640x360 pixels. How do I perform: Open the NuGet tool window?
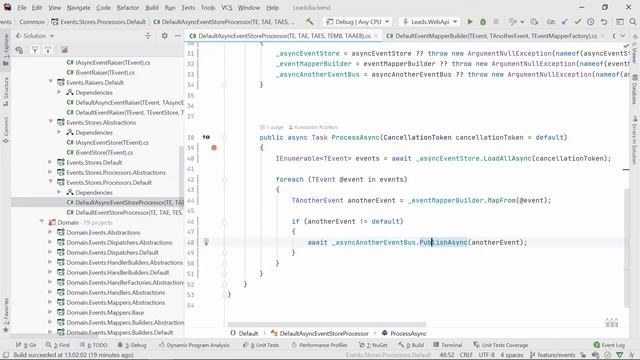[x=373, y=345]
